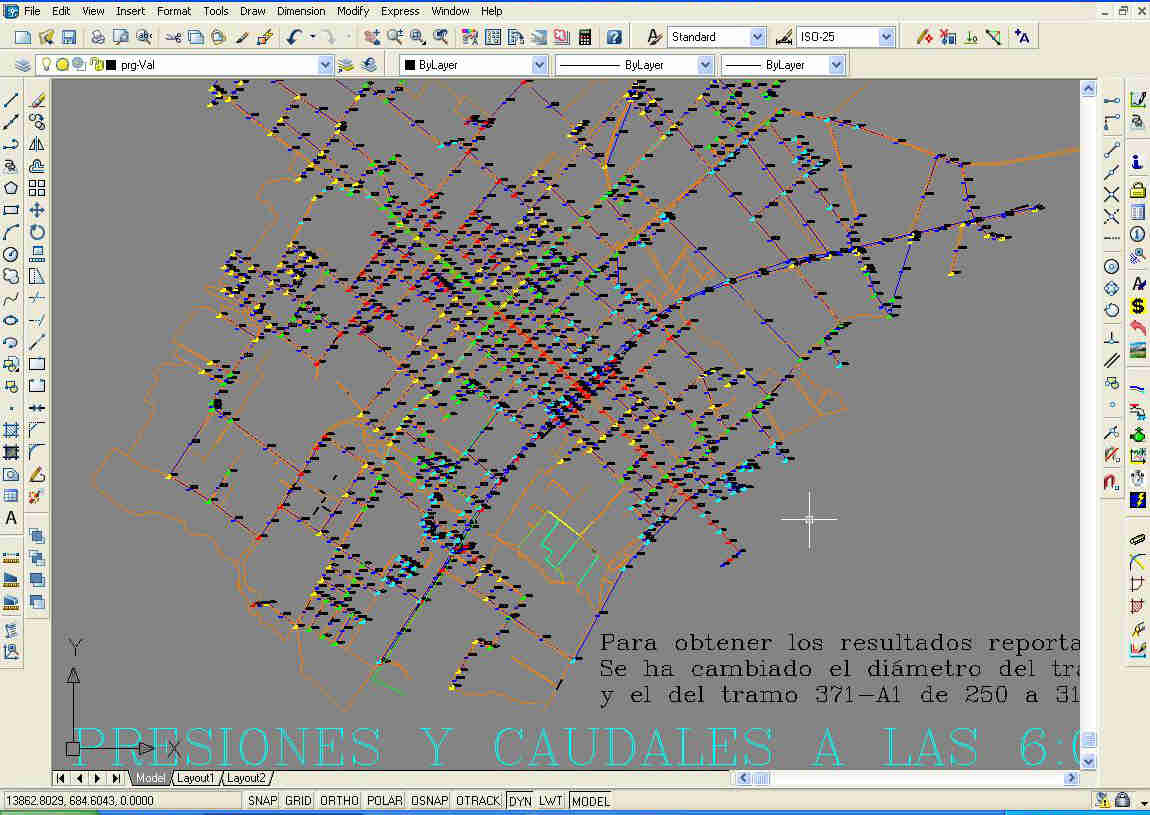Choose the Circle drawing tool
Viewport: 1150px width, 815px height.
click(x=12, y=254)
